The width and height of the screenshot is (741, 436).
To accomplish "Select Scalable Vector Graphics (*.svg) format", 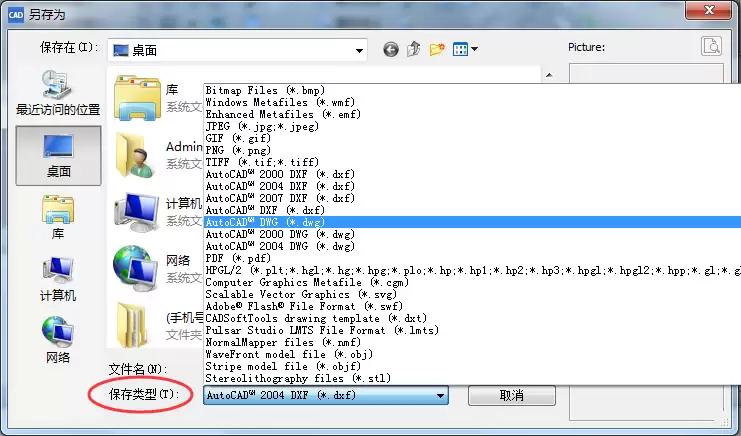I will click(x=472, y=294).
